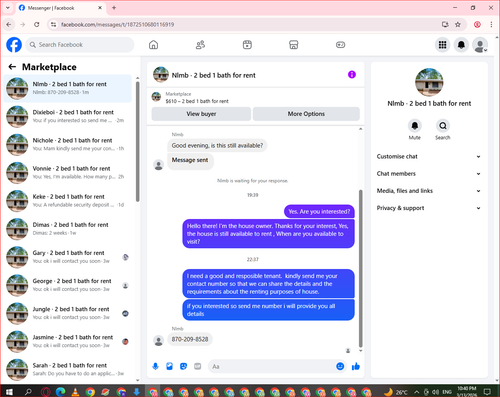This screenshot has height=397, width=500.
Task: Open the emoji picker smiley icon
Action: coord(340,366)
